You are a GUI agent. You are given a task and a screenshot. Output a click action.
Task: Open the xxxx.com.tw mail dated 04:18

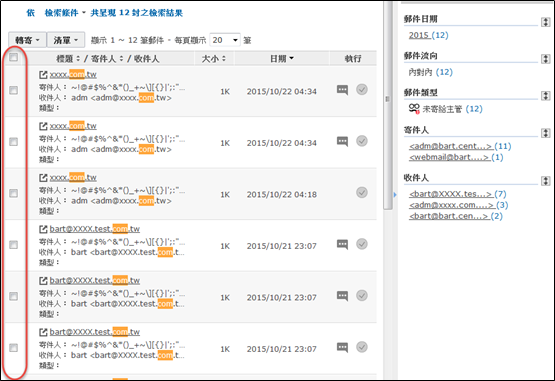(73, 177)
